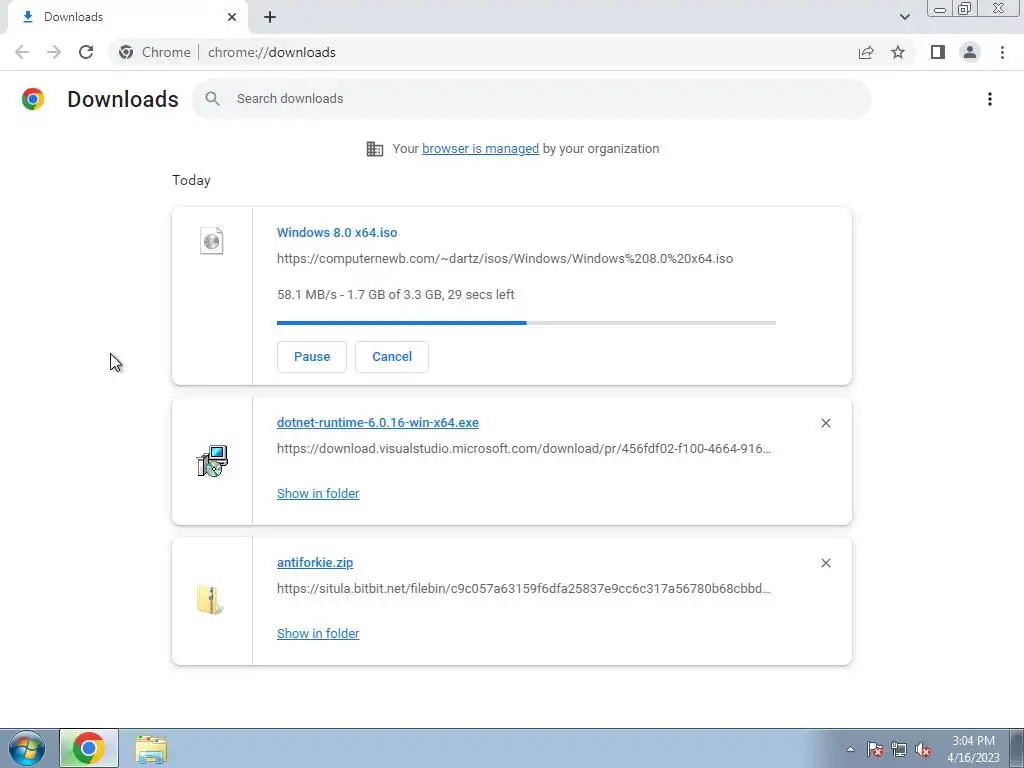Open dotnet-runtime-6.0.16-win-x64.exe
The width and height of the screenshot is (1024, 768).
click(x=377, y=423)
